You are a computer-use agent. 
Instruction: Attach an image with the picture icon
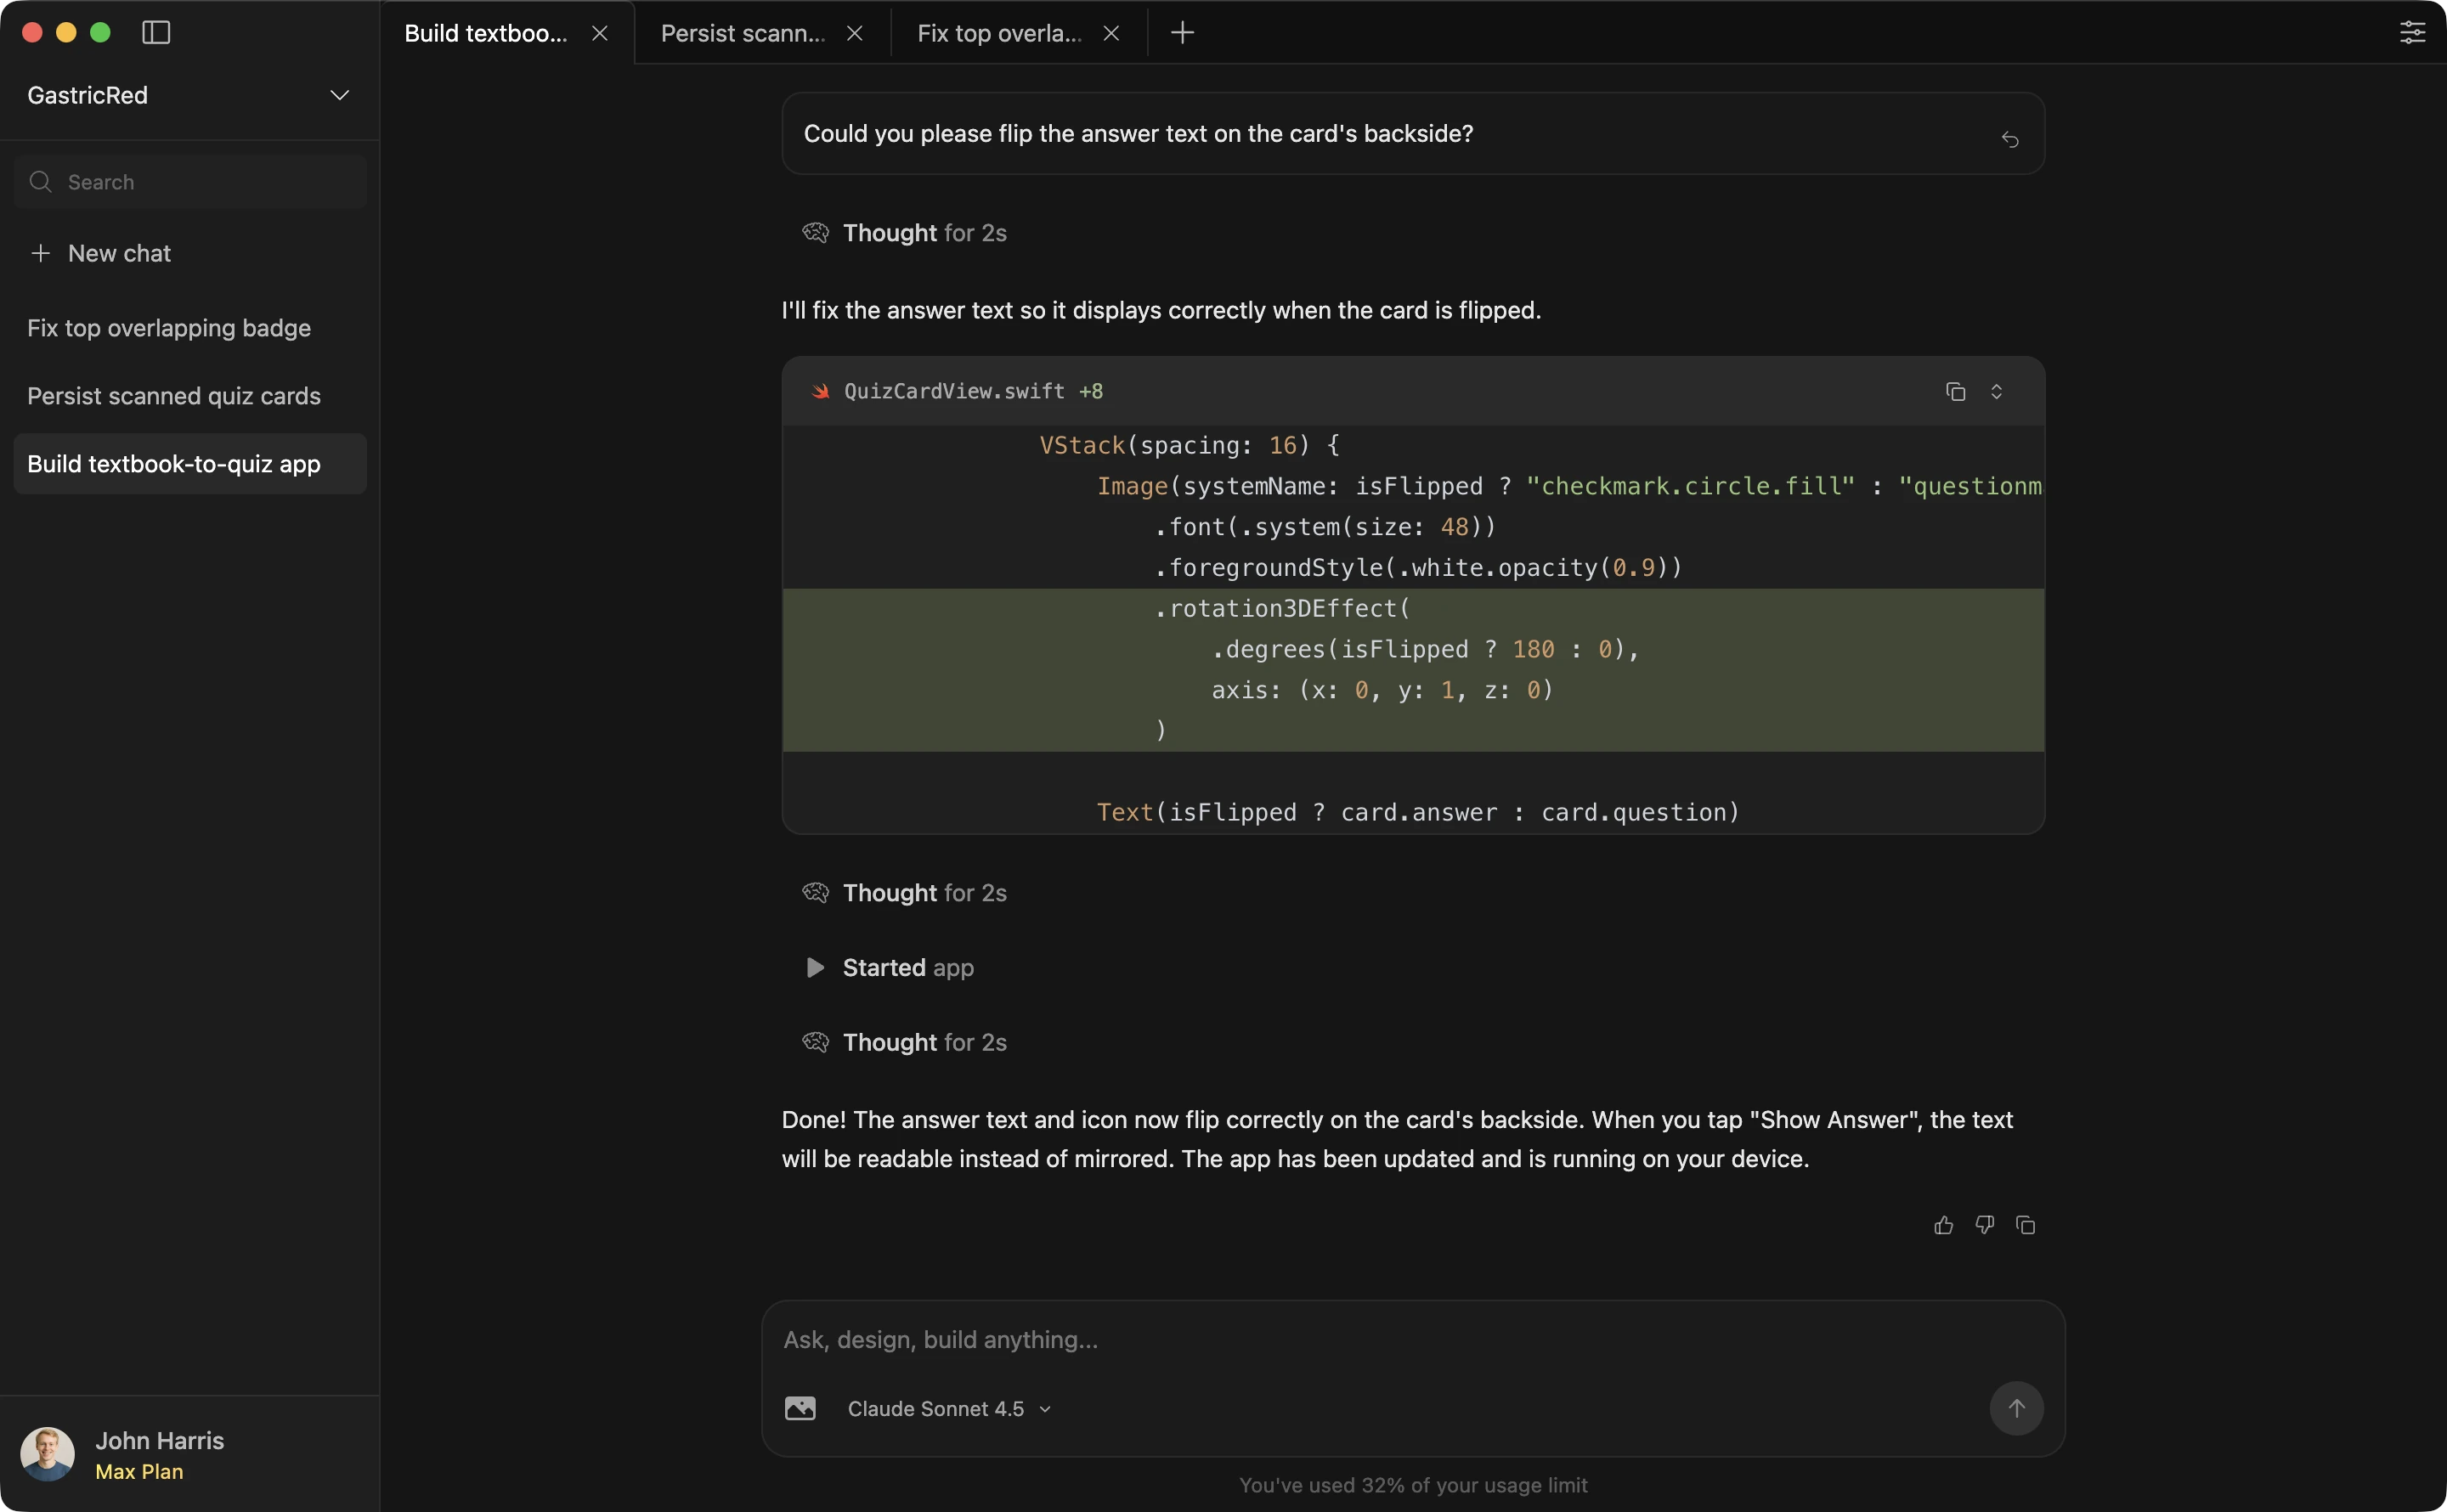coord(800,1408)
